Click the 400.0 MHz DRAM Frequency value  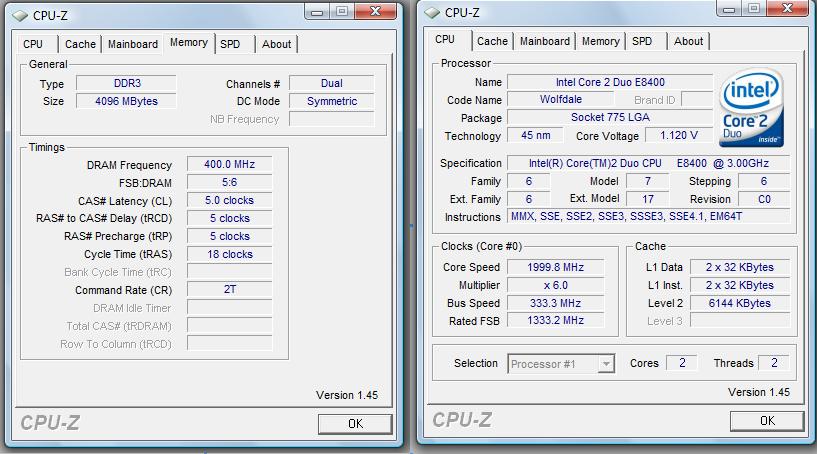click(229, 164)
